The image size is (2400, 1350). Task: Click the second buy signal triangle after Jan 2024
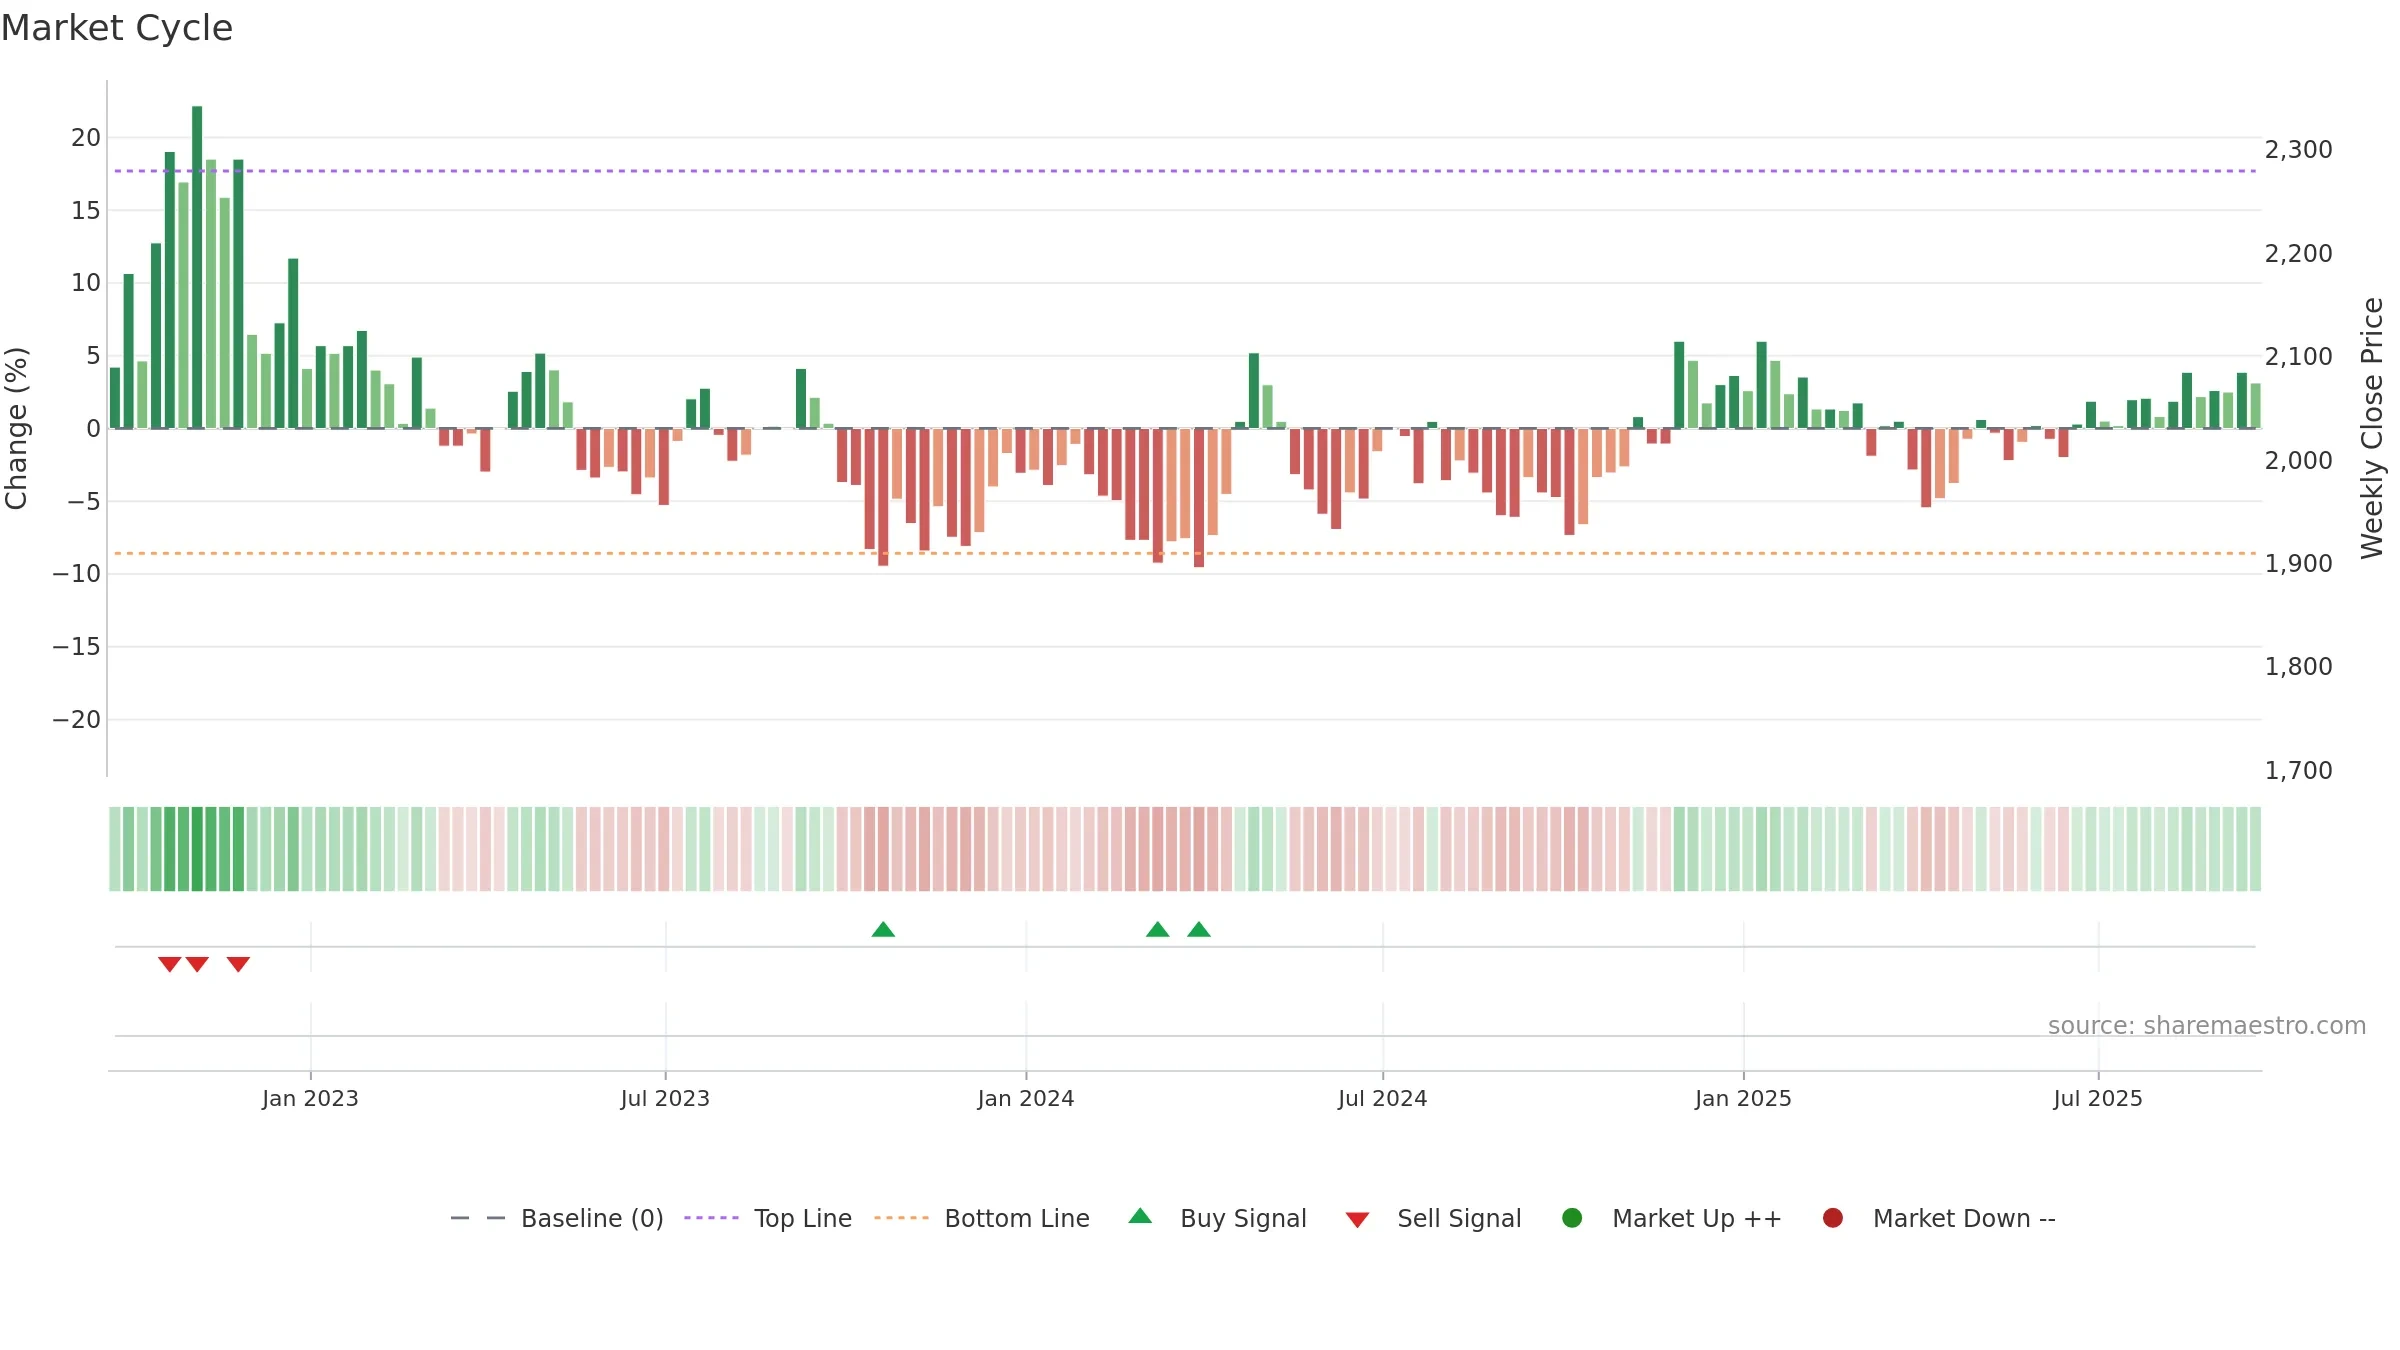pos(1158,930)
